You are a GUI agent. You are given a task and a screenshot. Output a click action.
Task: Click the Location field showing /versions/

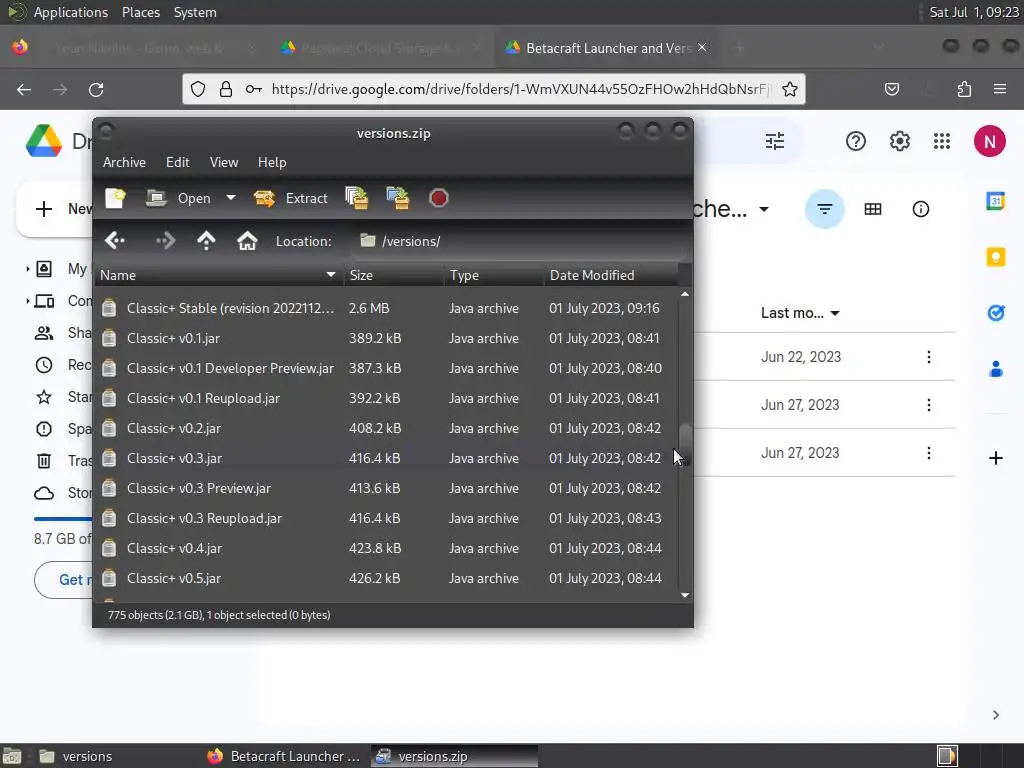pyautogui.click(x=520, y=241)
